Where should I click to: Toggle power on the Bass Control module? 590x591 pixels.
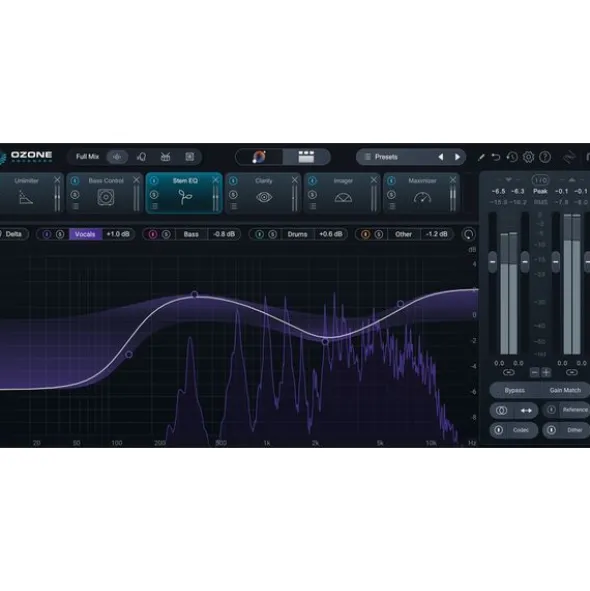click(75, 181)
